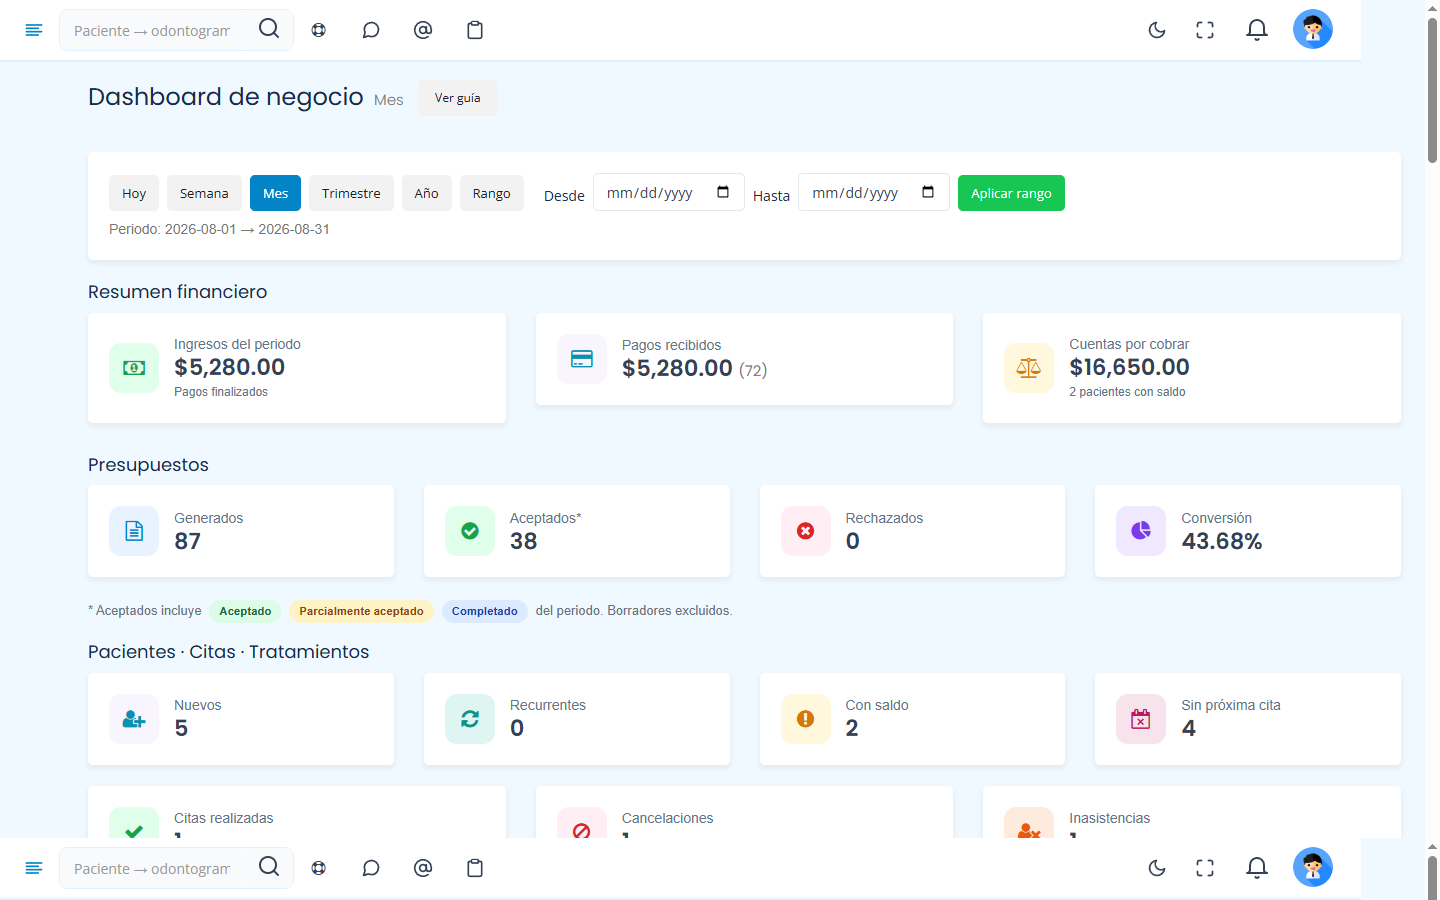
Task: Click the exclamation icon on Con saldo card
Action: tap(806, 719)
